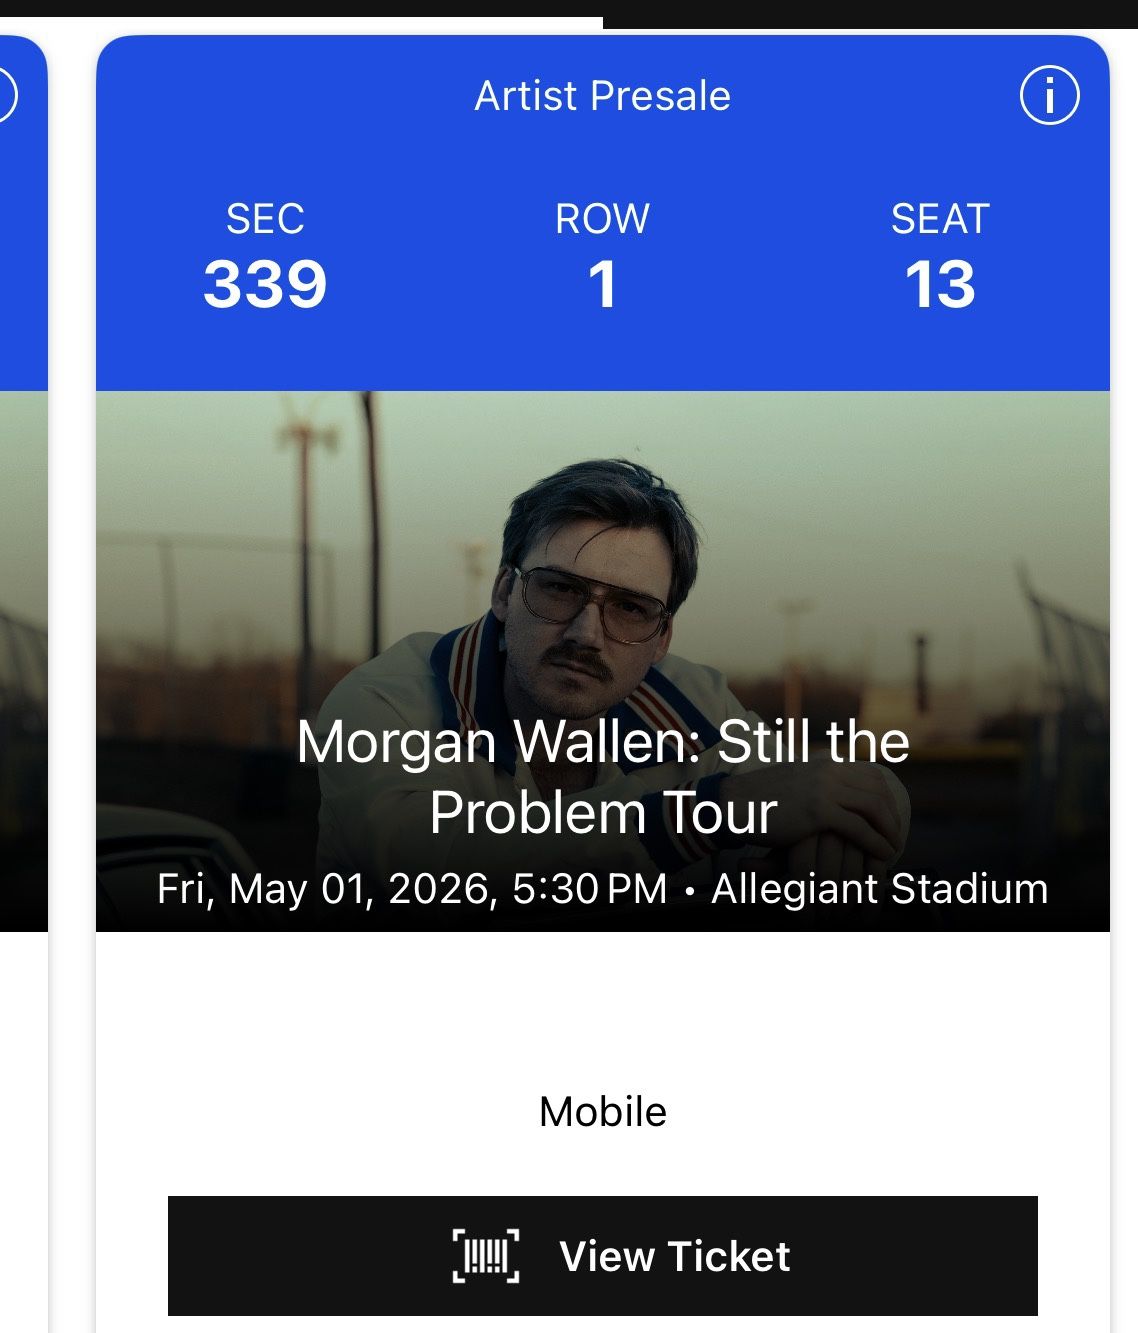Screen dimensions: 1138x1333
Task: Open the Still the Problem Tour title
Action: click(x=602, y=777)
